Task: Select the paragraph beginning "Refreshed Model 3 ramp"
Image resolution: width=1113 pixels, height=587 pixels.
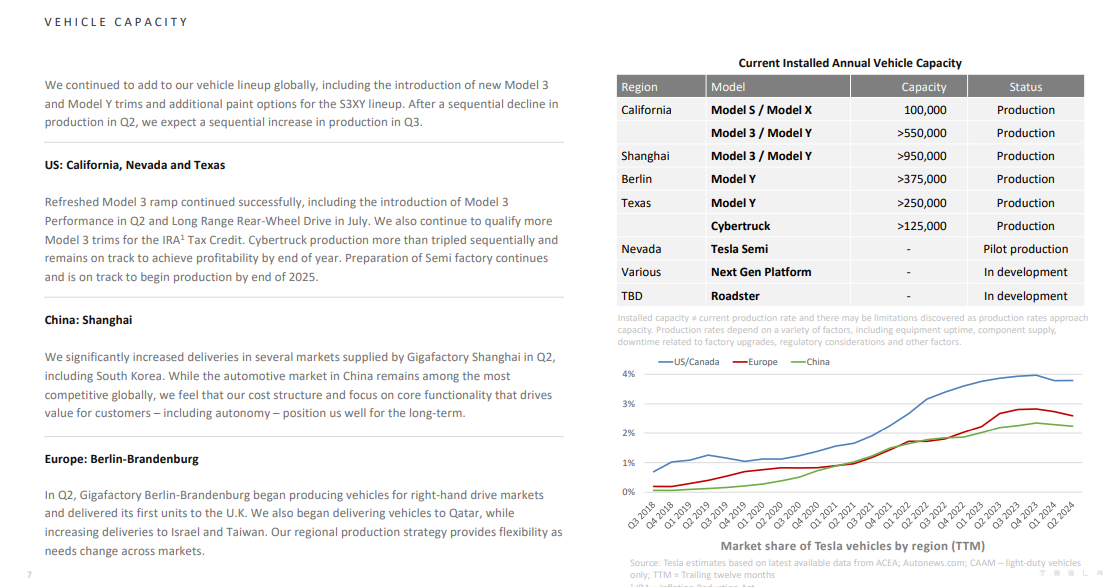Action: coord(302,240)
